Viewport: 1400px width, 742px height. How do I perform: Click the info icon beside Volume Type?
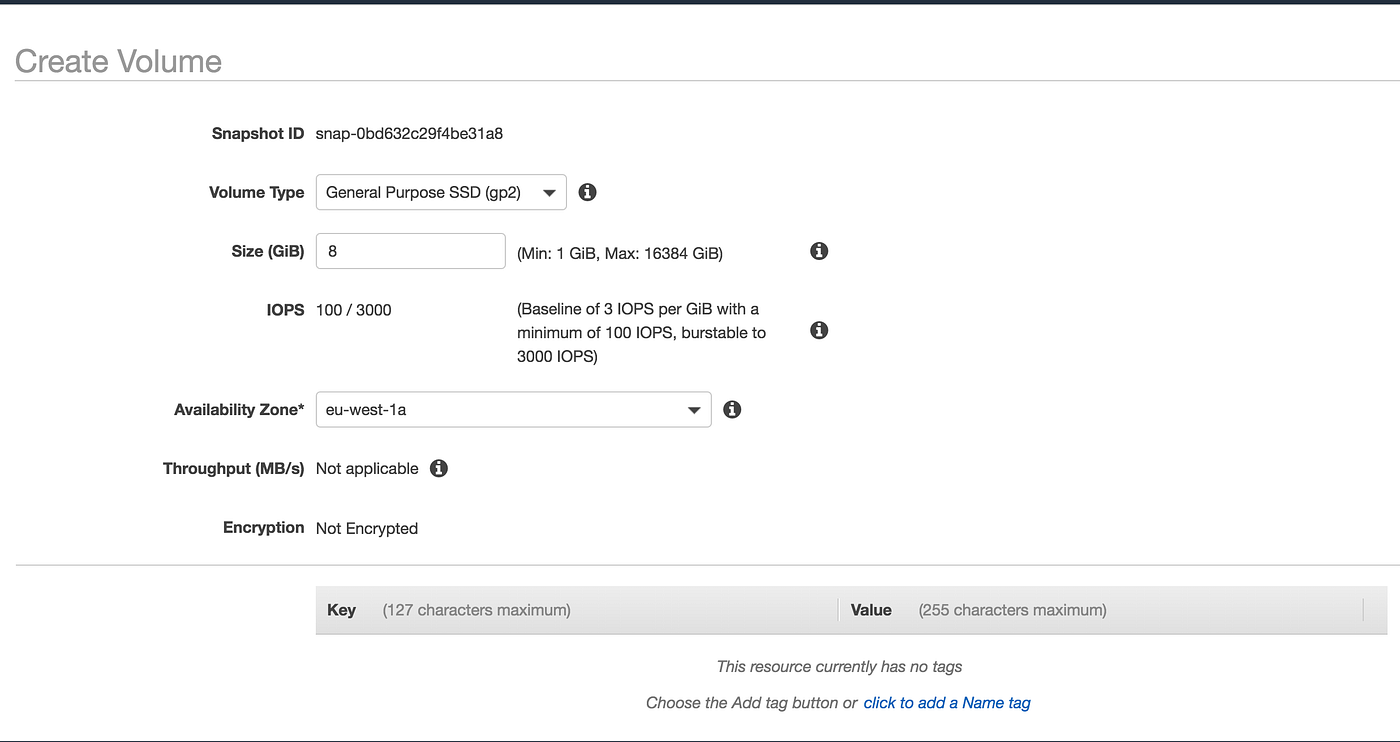[x=588, y=192]
